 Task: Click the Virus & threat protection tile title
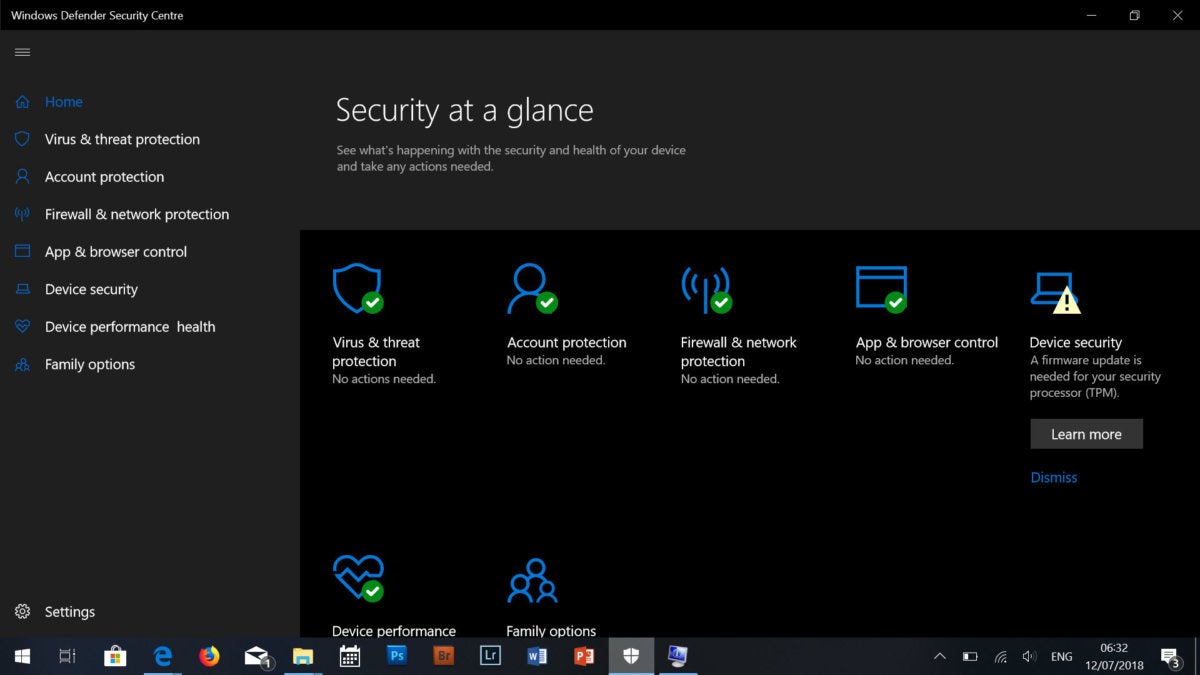click(376, 352)
